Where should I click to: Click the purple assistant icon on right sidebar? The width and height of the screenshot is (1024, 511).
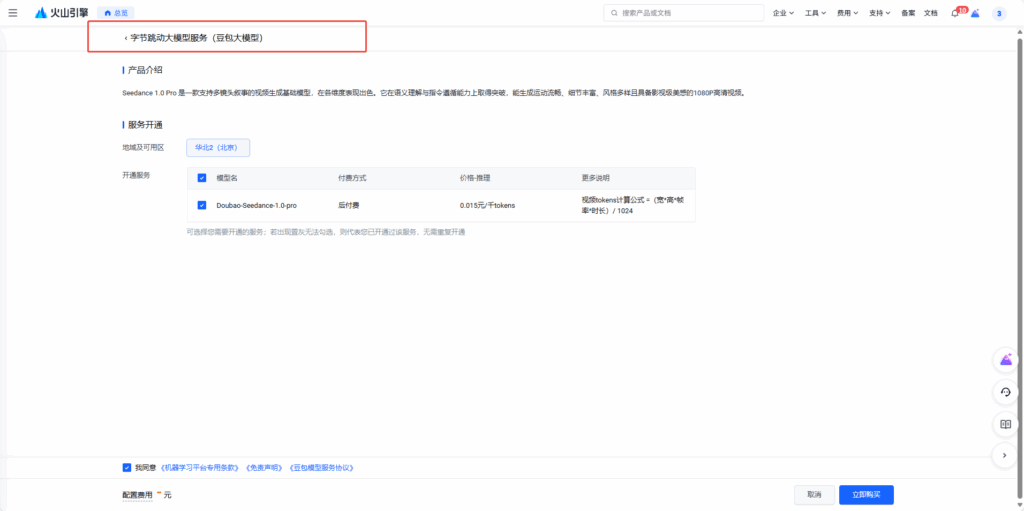point(1006,360)
